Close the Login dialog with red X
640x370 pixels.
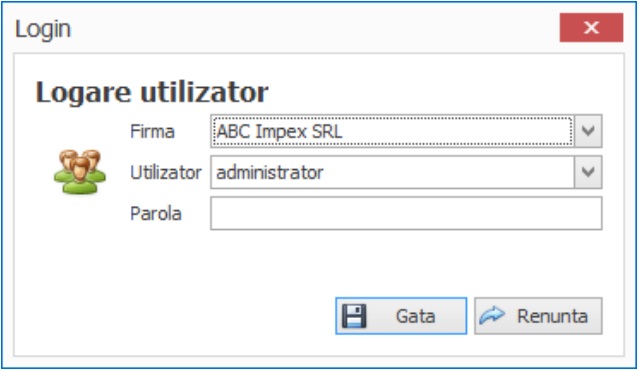coord(591,27)
